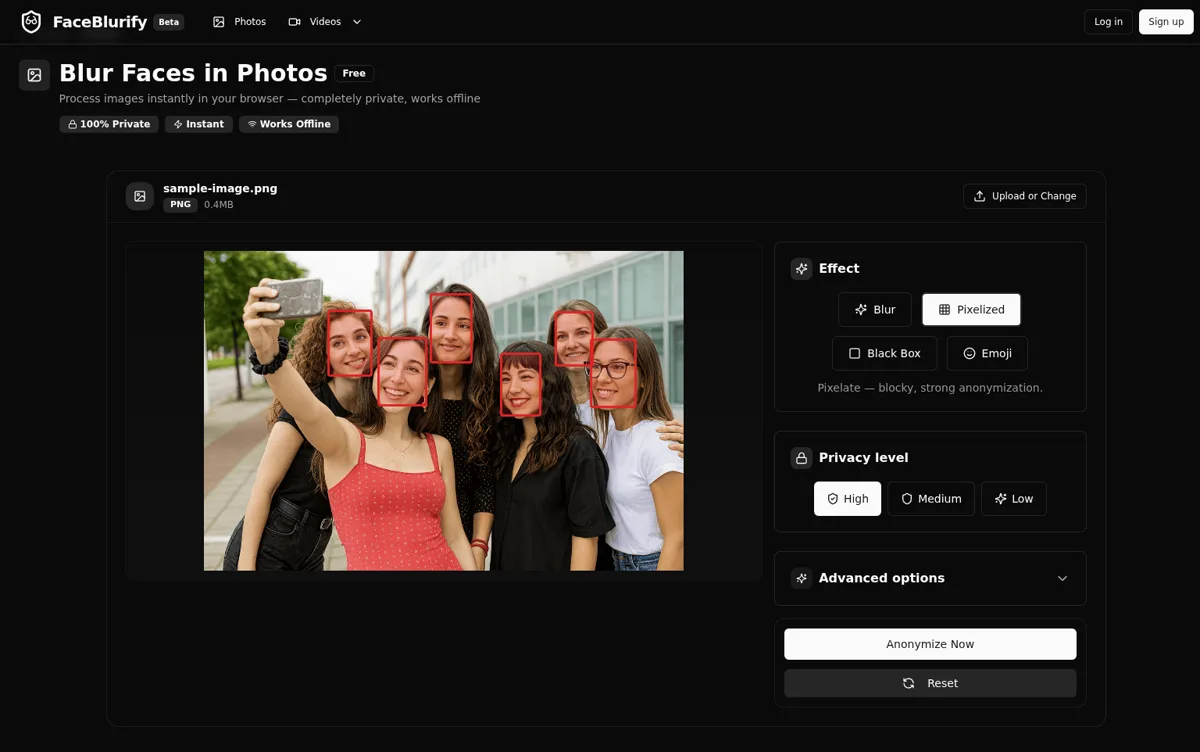Set privacy level to Low
The height and width of the screenshot is (752, 1200).
click(1013, 498)
